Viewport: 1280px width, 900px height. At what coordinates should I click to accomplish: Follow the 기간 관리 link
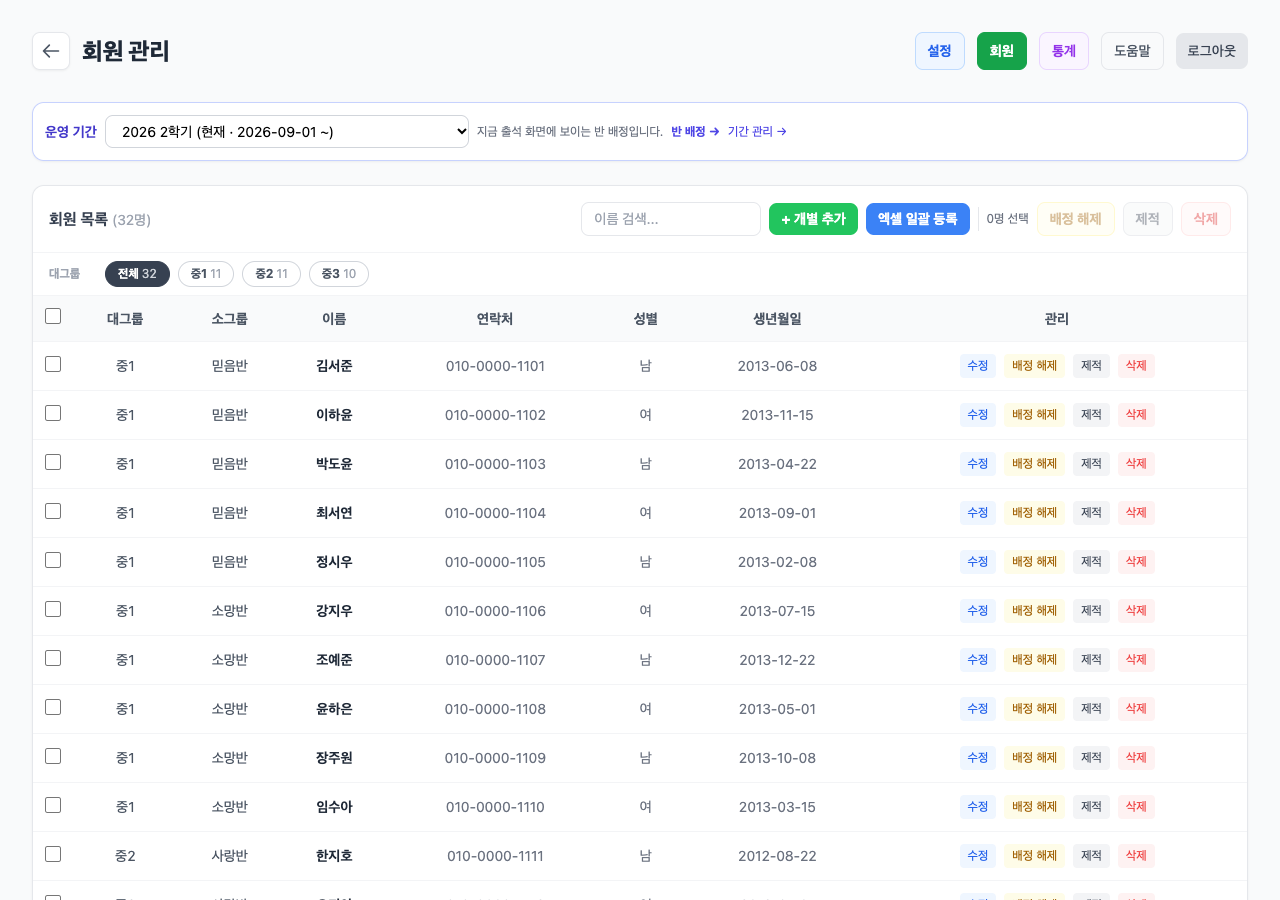coord(757,132)
